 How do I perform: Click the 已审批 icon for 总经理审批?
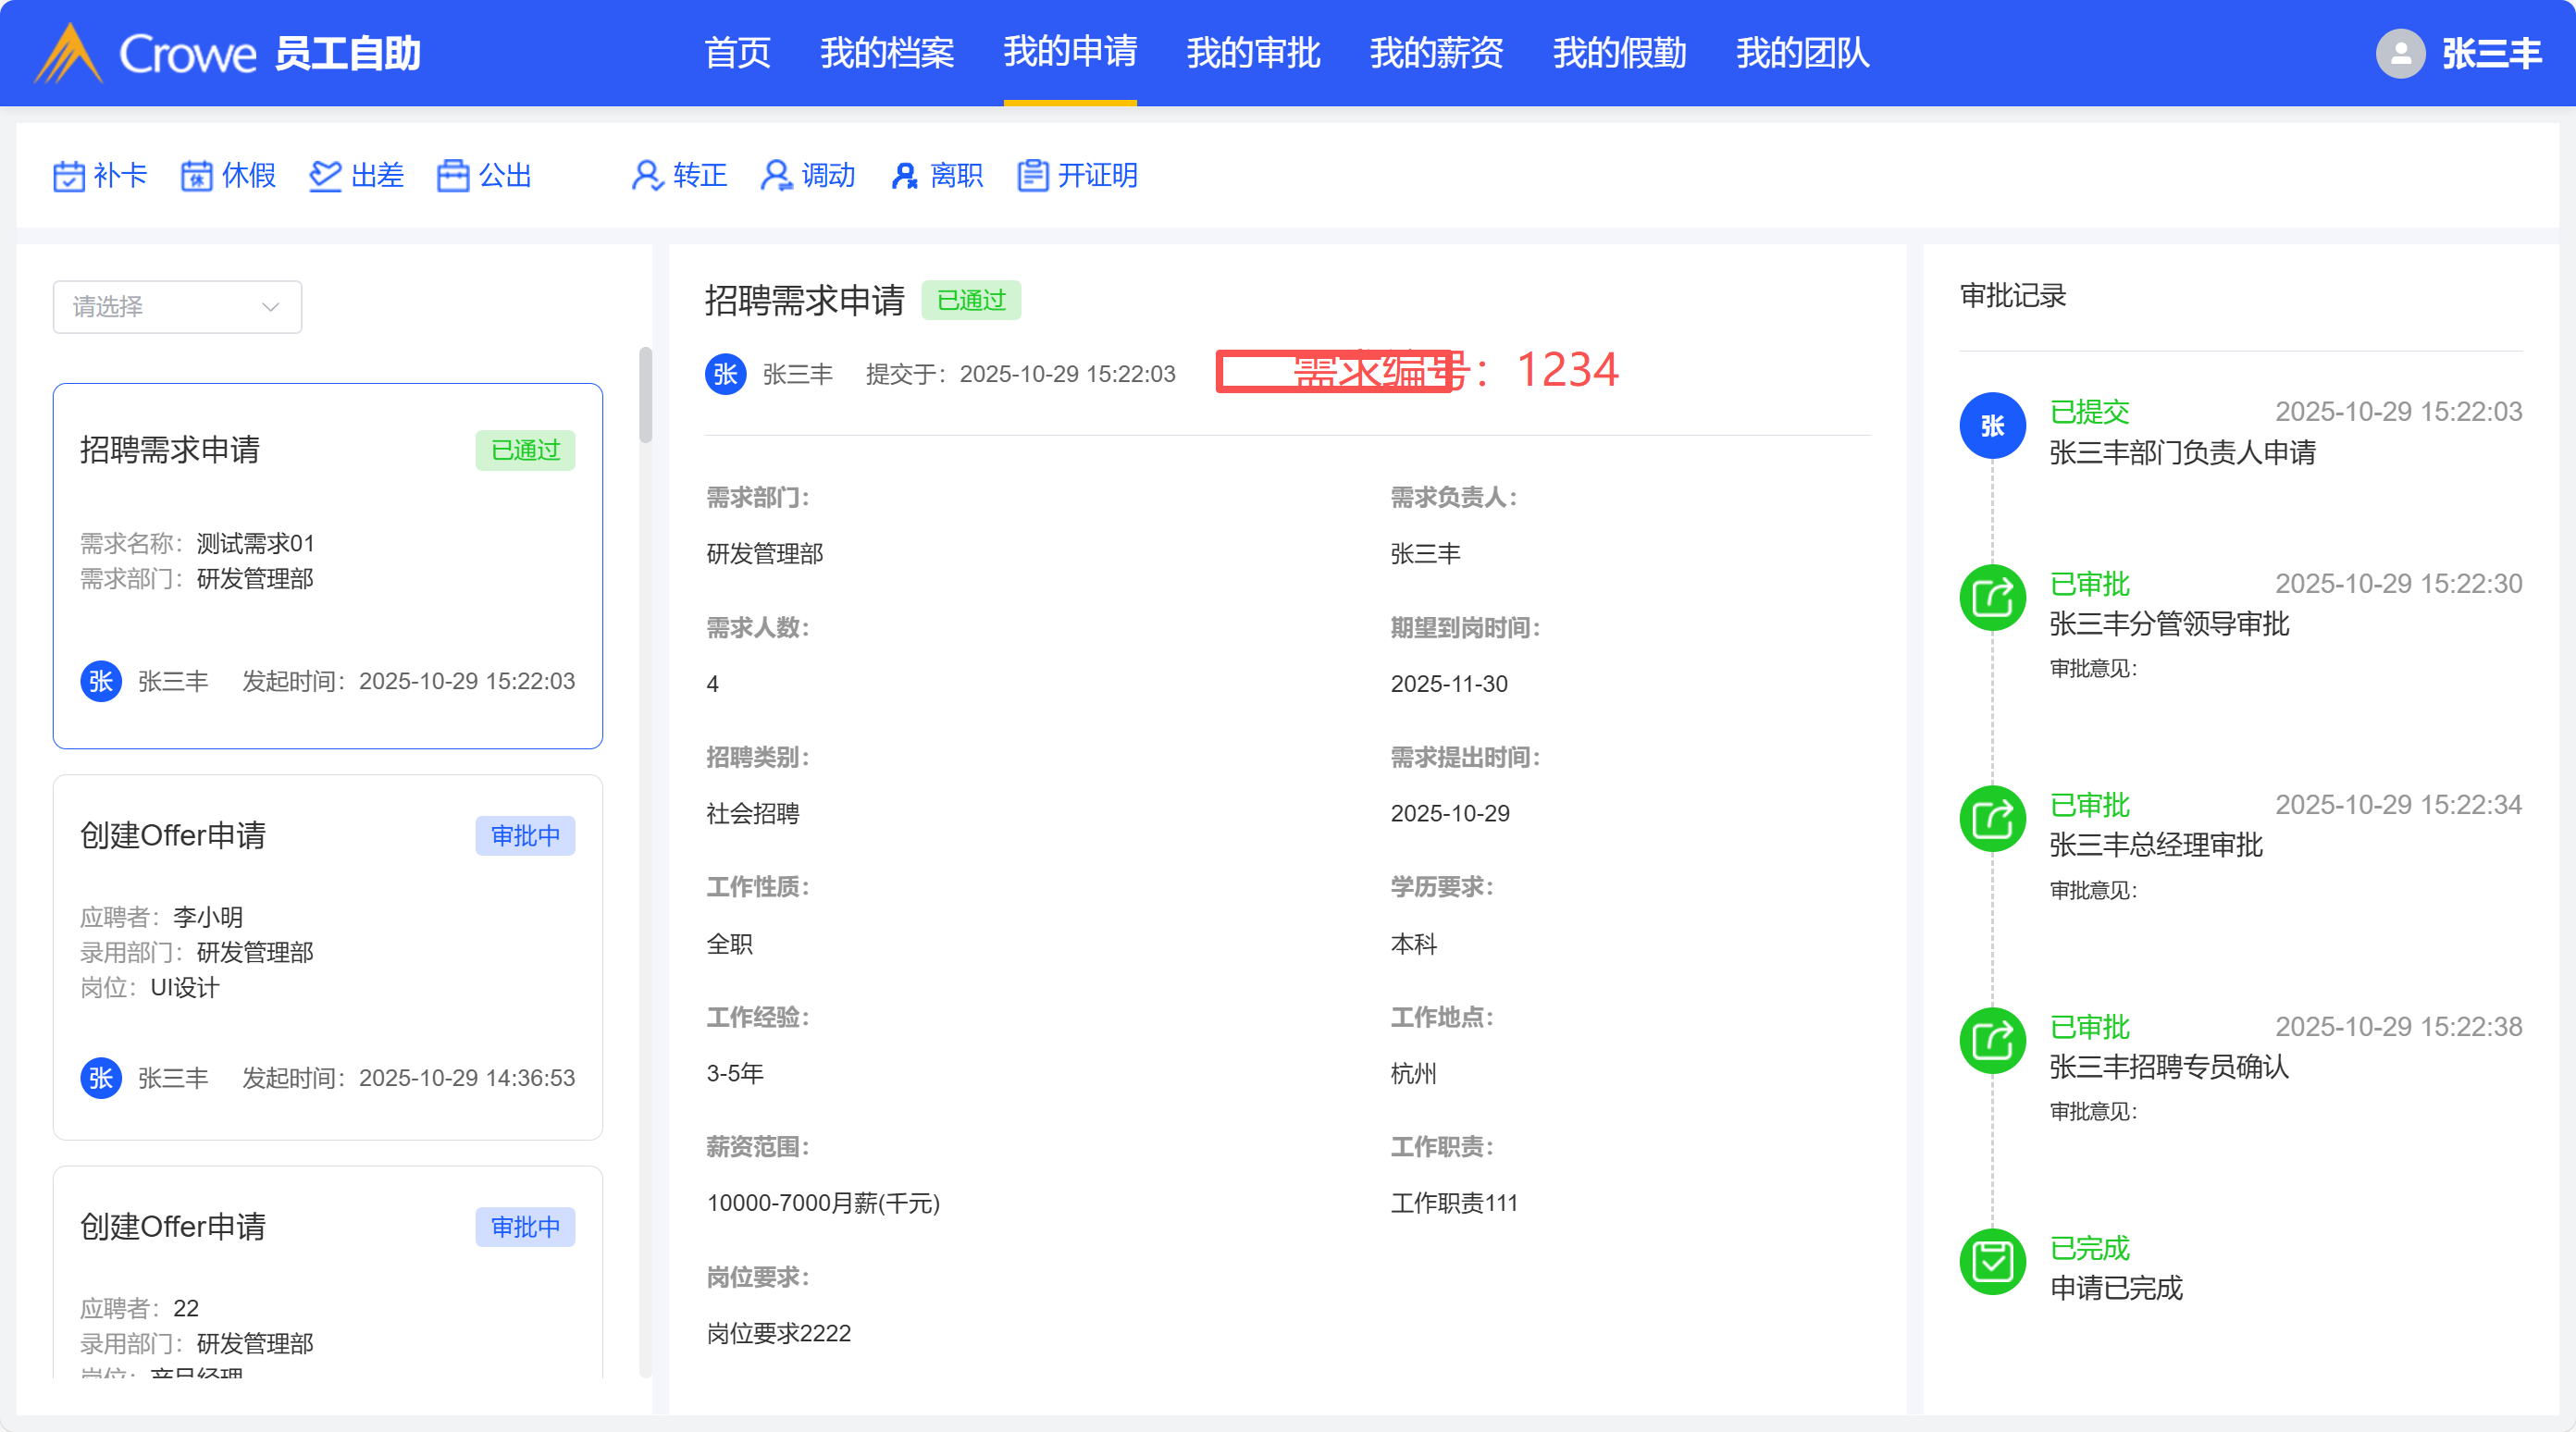[x=1992, y=820]
